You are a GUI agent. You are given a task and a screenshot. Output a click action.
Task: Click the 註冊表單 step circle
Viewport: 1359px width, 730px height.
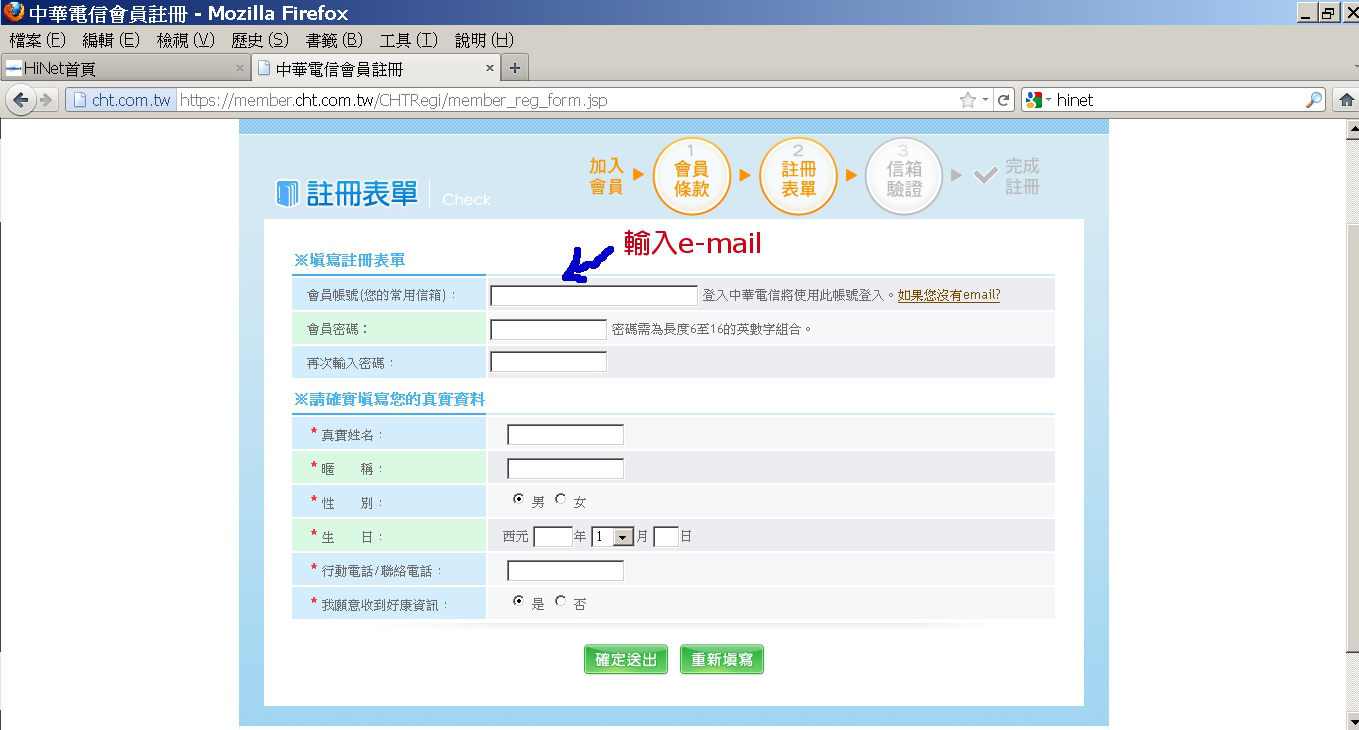(x=798, y=177)
